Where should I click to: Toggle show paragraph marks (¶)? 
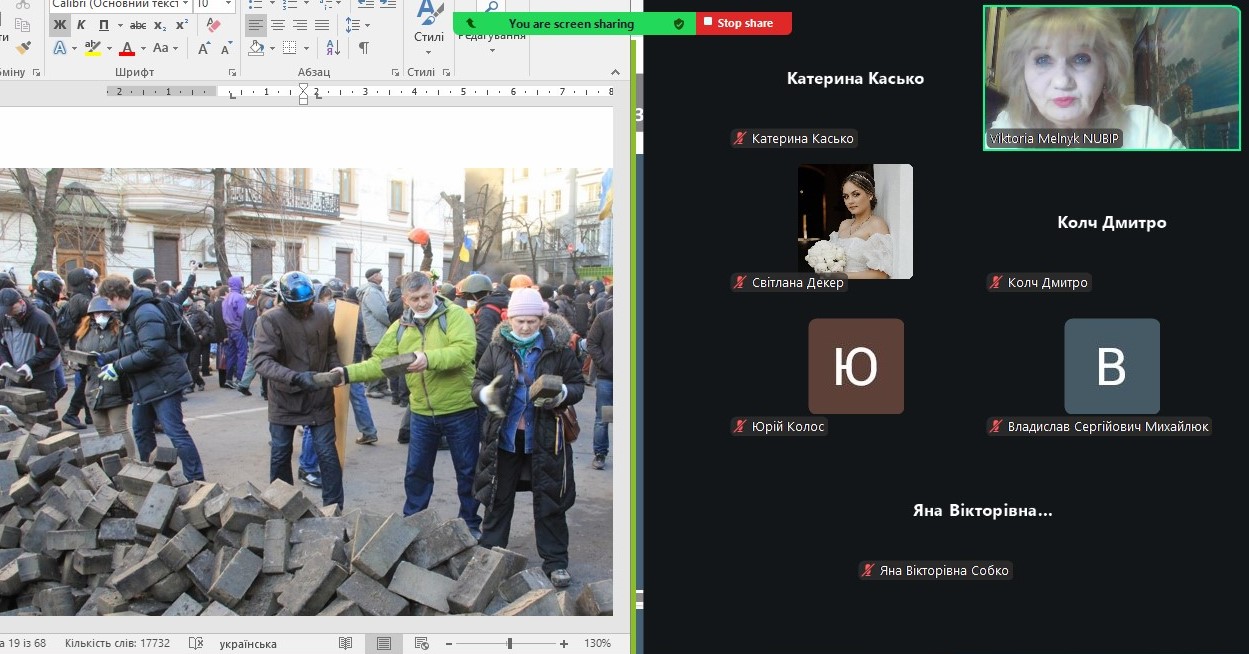pos(363,48)
